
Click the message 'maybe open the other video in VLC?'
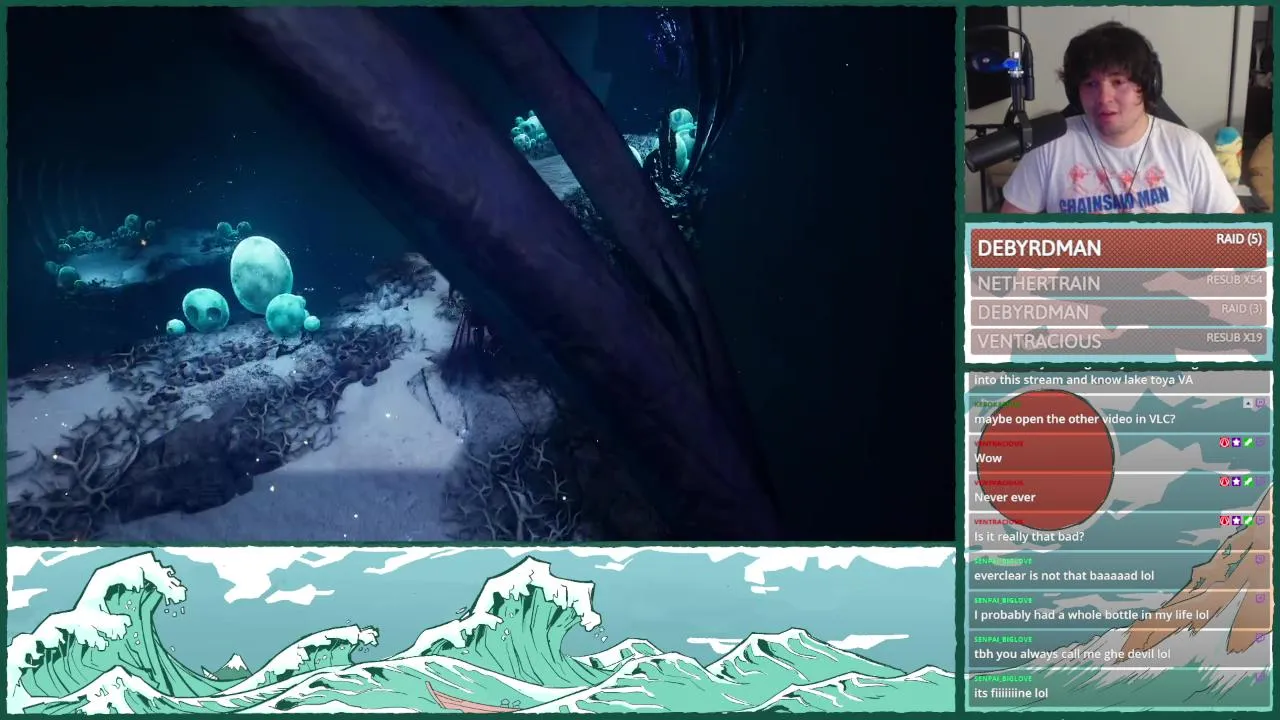click(x=1074, y=419)
